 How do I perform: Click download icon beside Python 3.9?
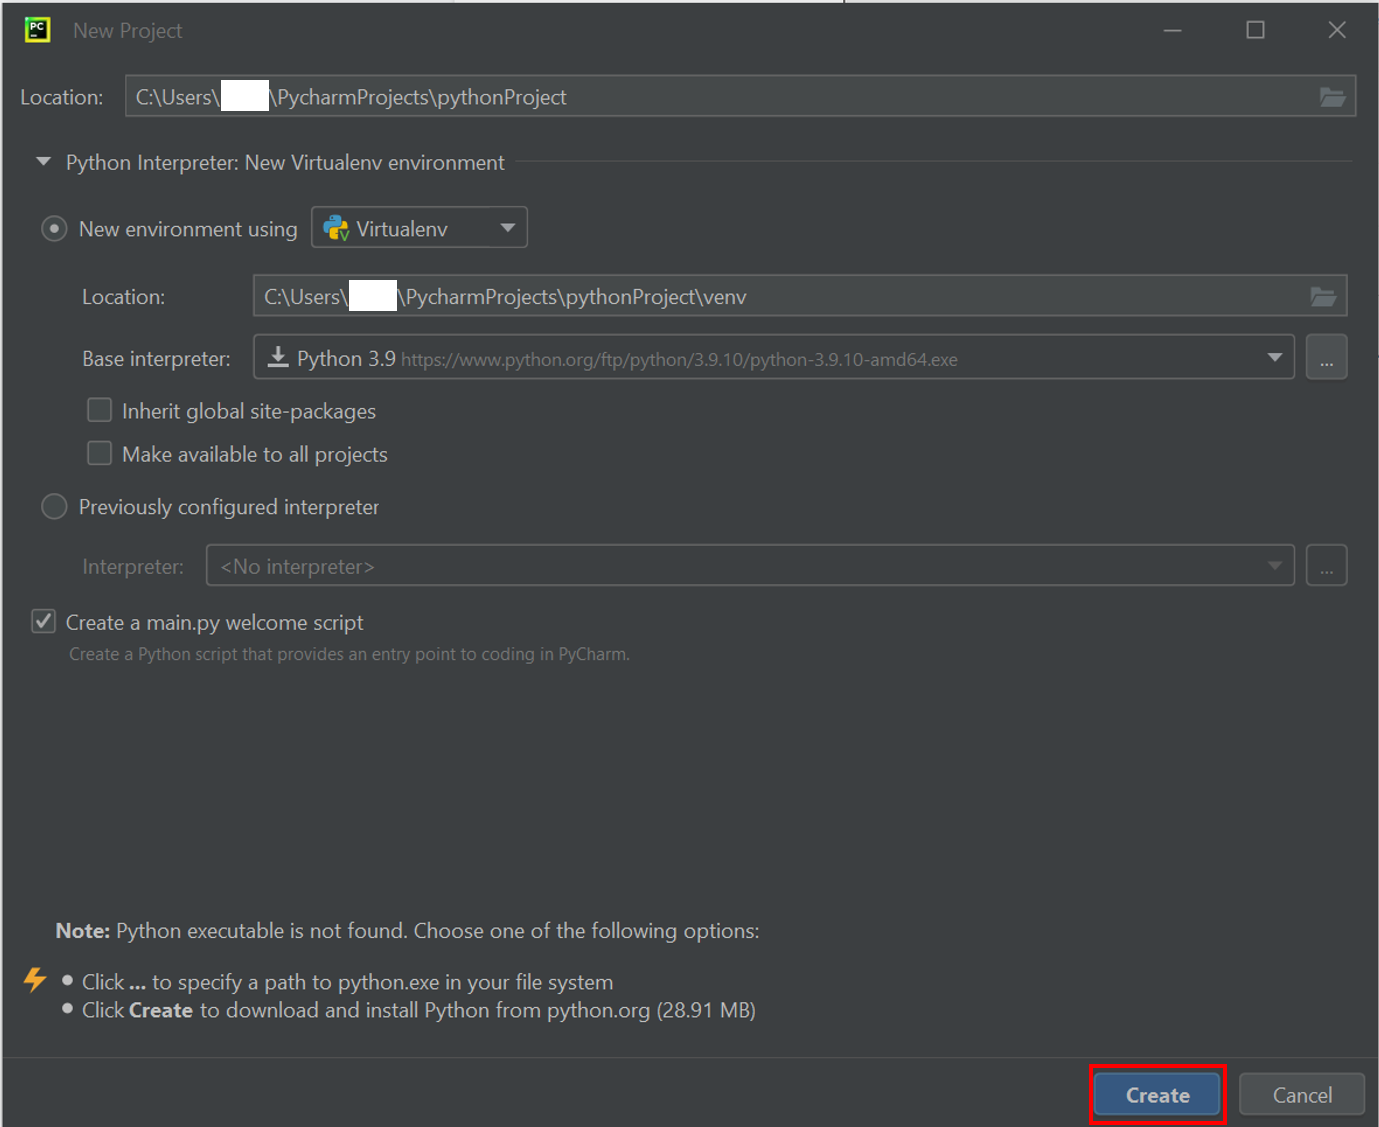click(x=278, y=358)
